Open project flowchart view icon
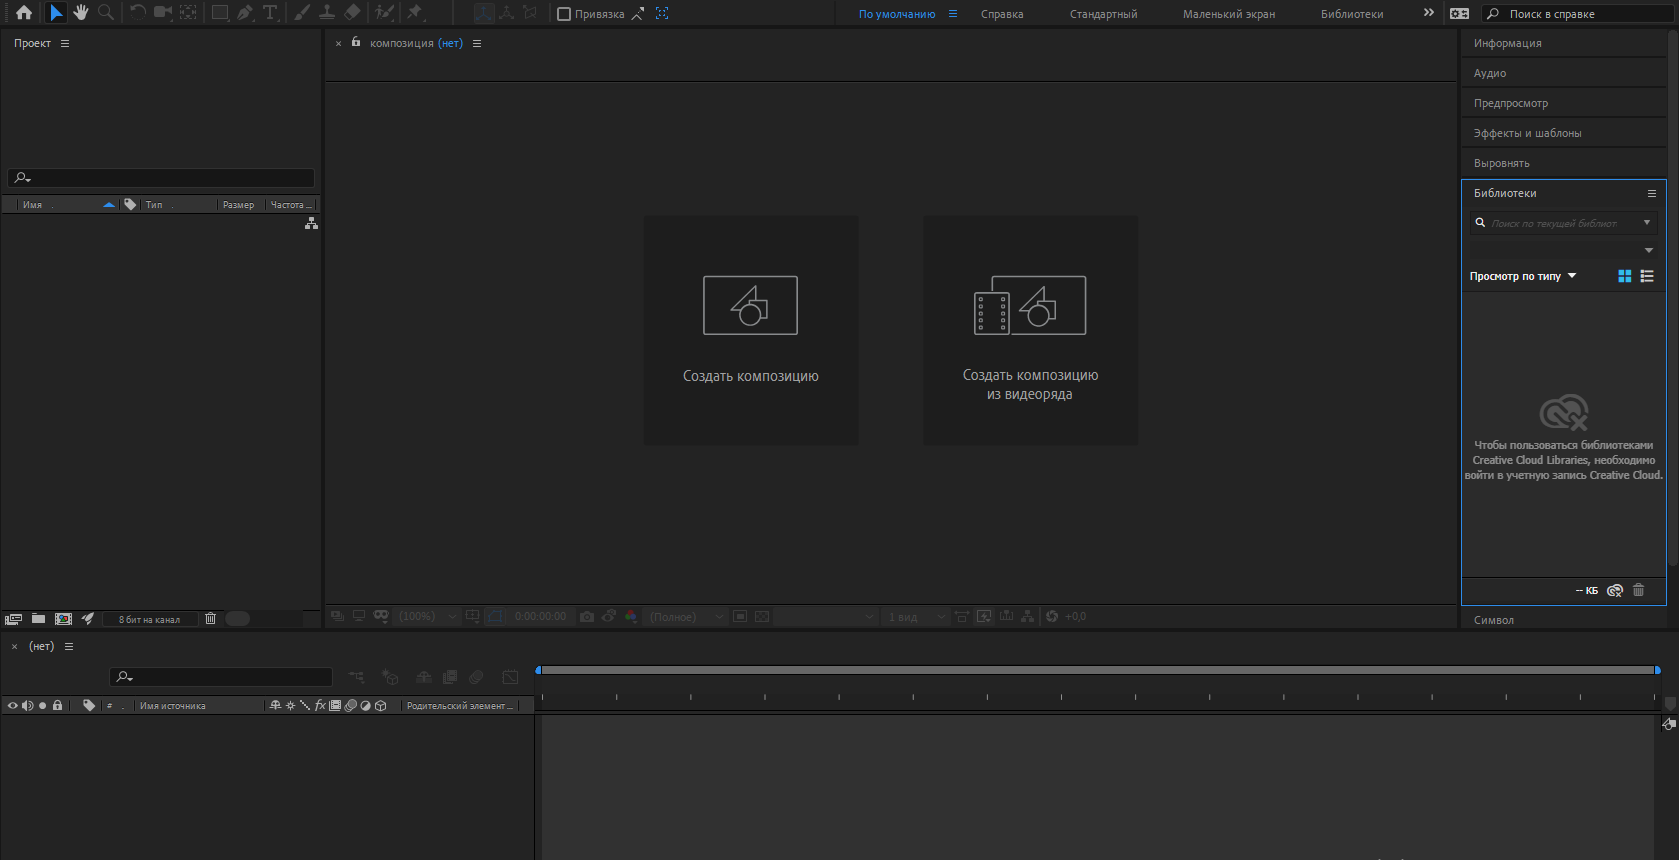Viewport: 1679px width, 860px height. pos(311,223)
